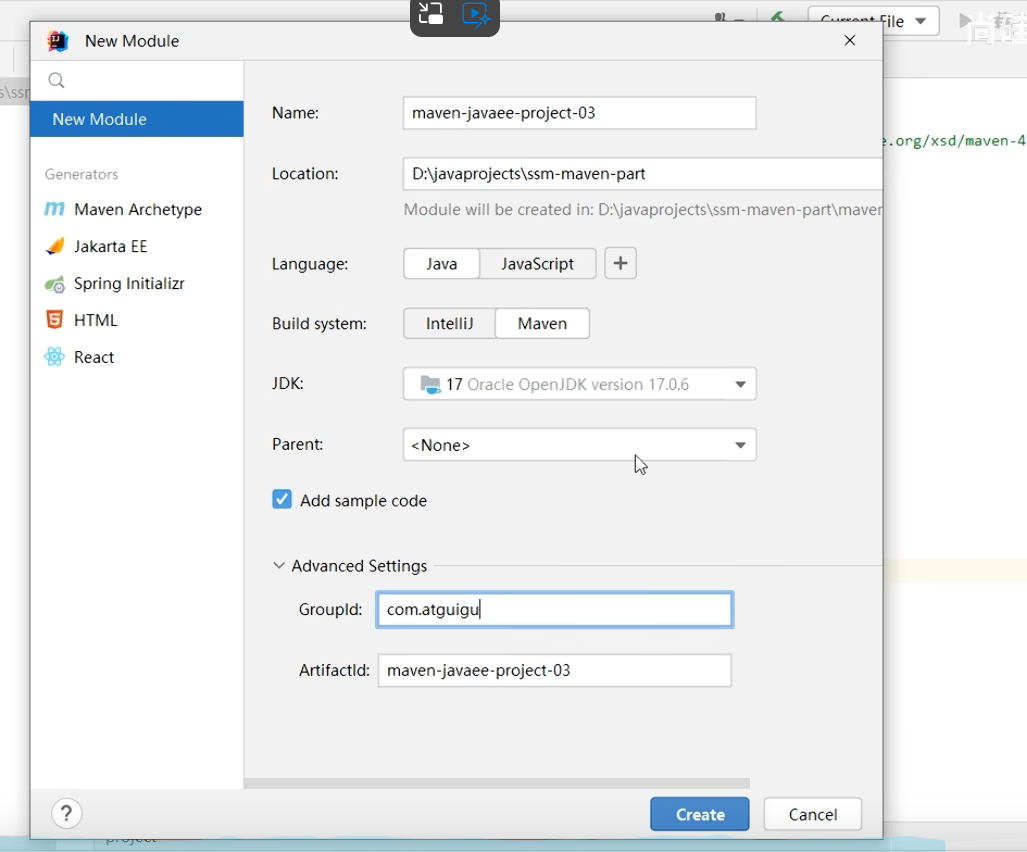The height and width of the screenshot is (852, 1027).
Task: Collapse the Advanced Settings section
Action: click(279, 565)
